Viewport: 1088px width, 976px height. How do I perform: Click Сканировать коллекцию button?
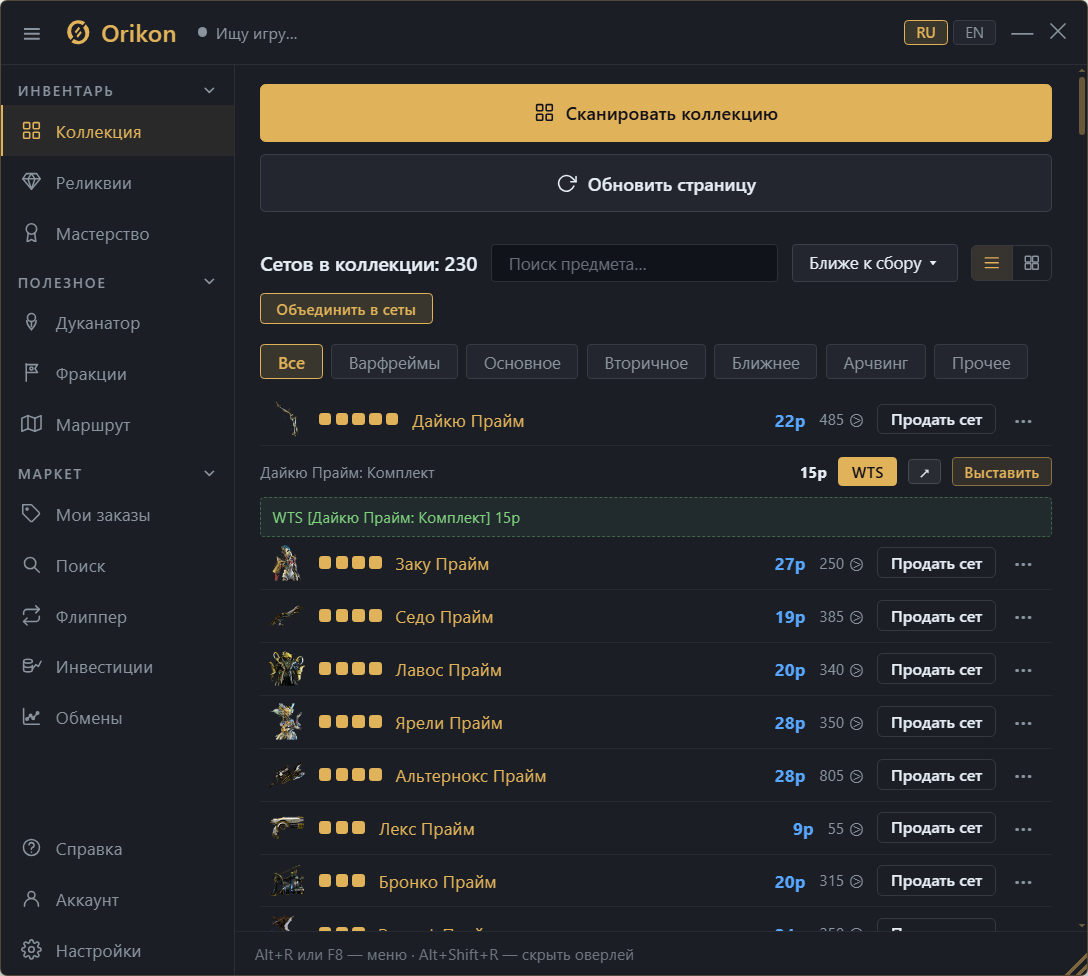[x=656, y=113]
